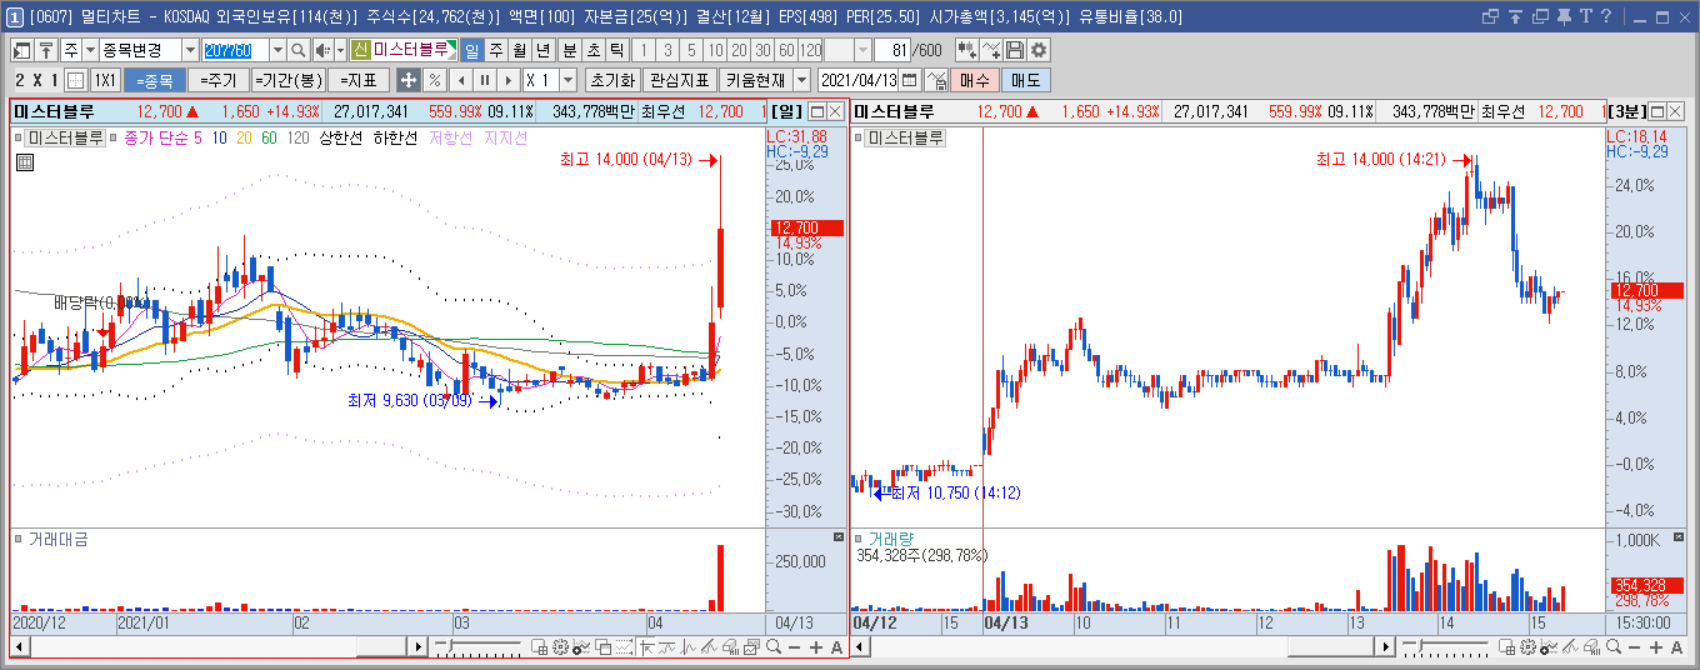Step forward with next playback arrow
This screenshot has height=670, width=1700.
[x=509, y=80]
